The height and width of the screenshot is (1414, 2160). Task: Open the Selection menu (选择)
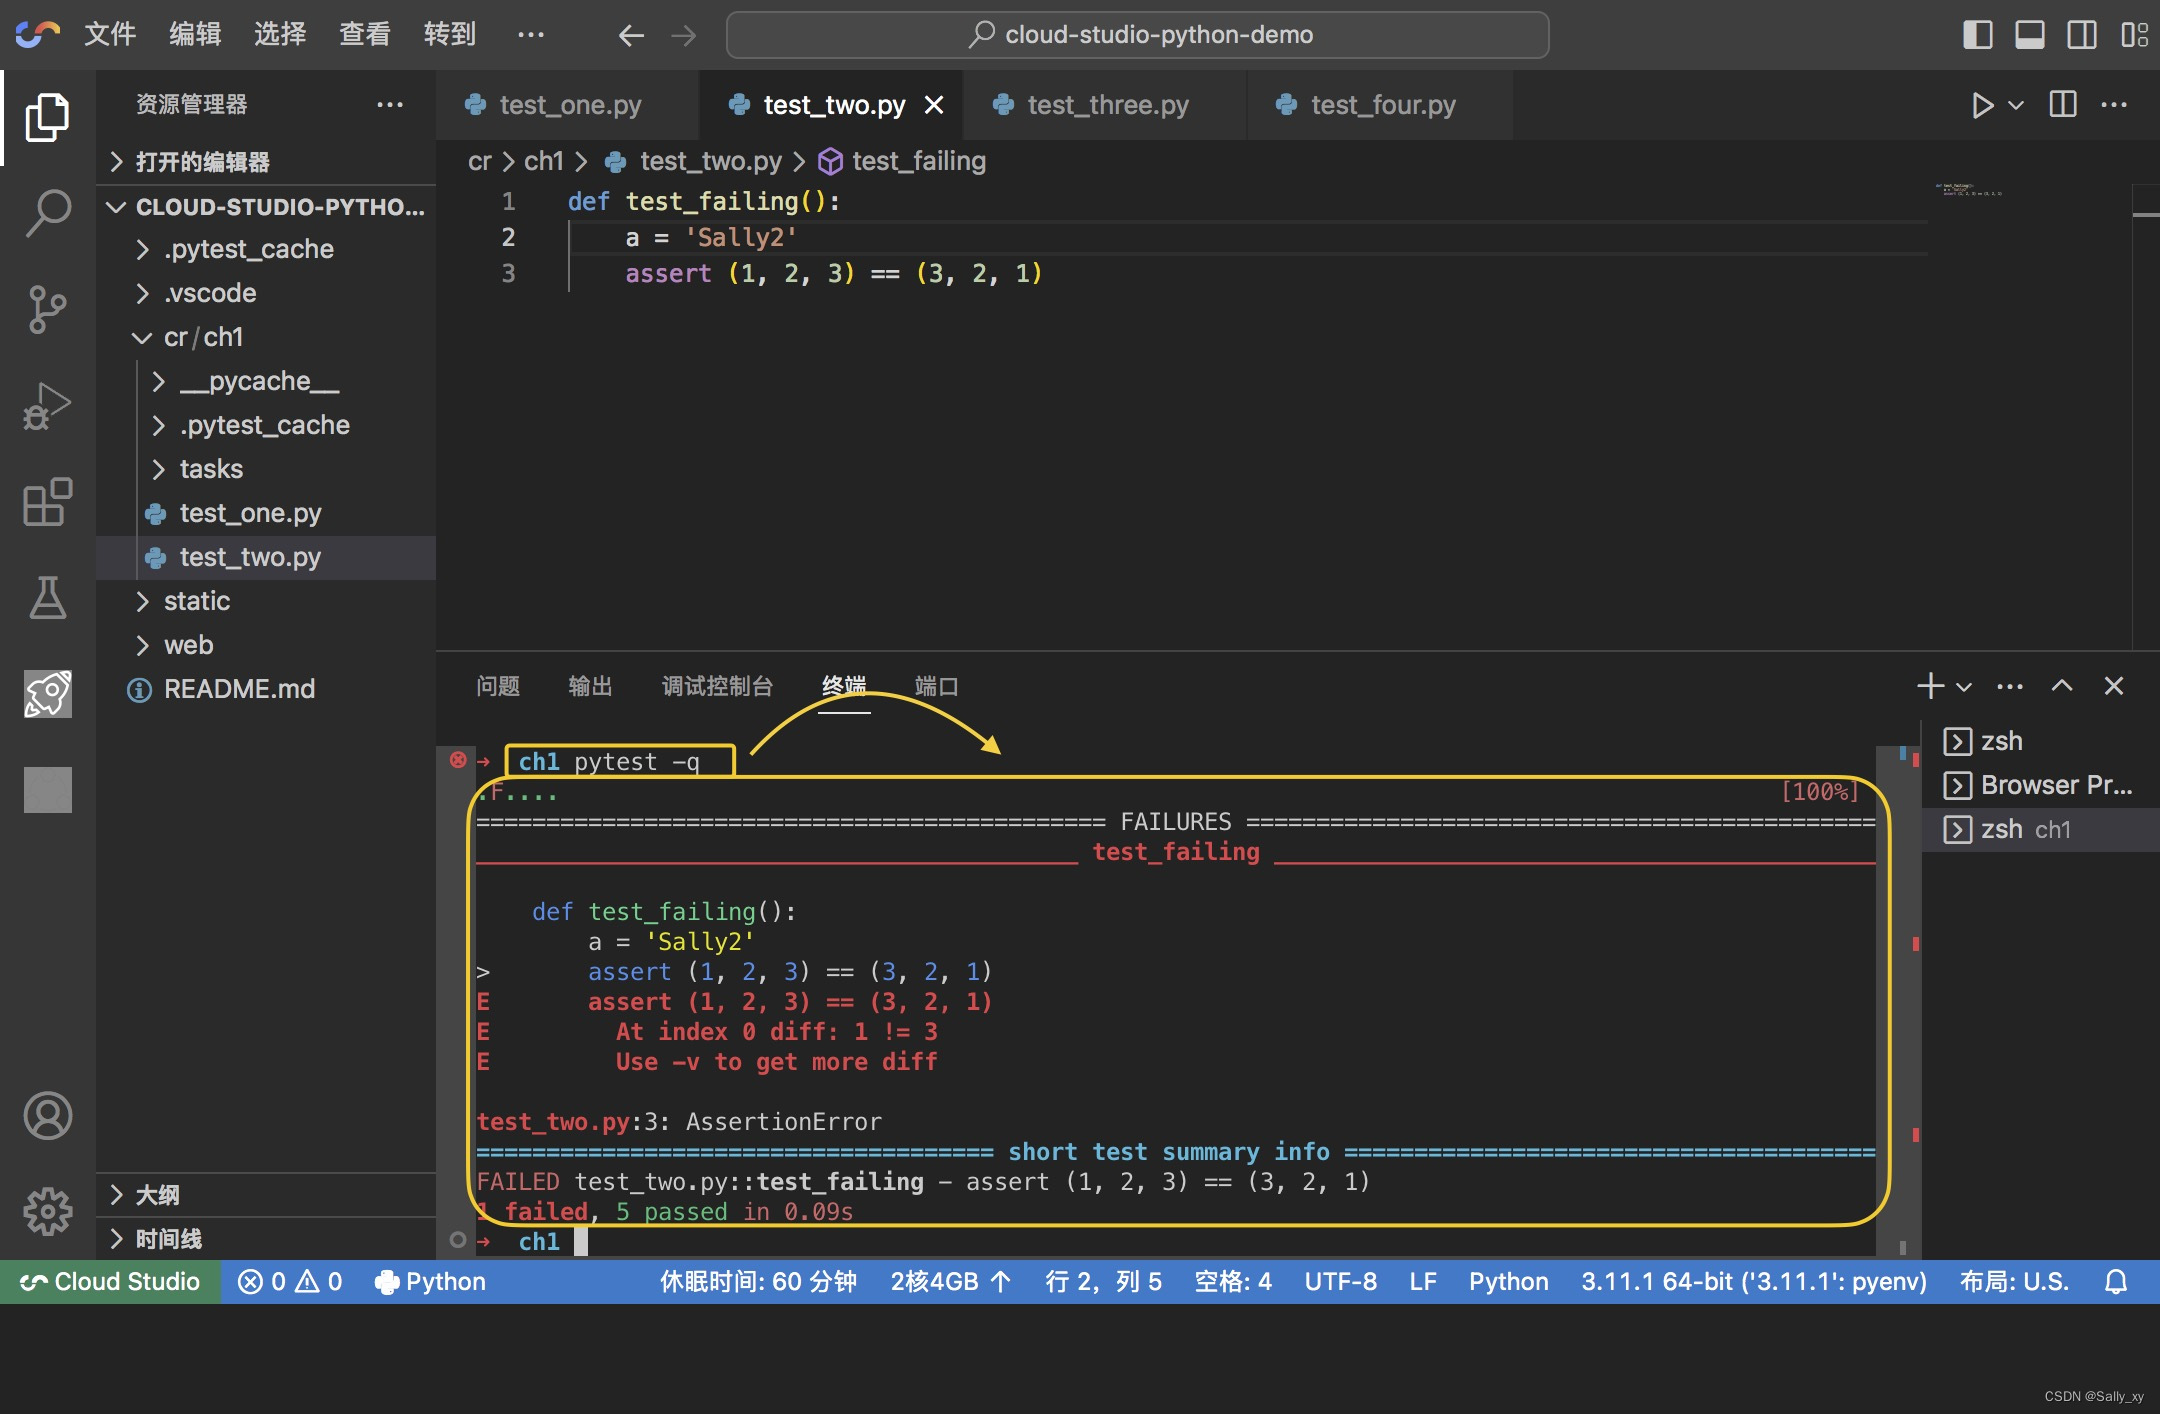[x=280, y=34]
